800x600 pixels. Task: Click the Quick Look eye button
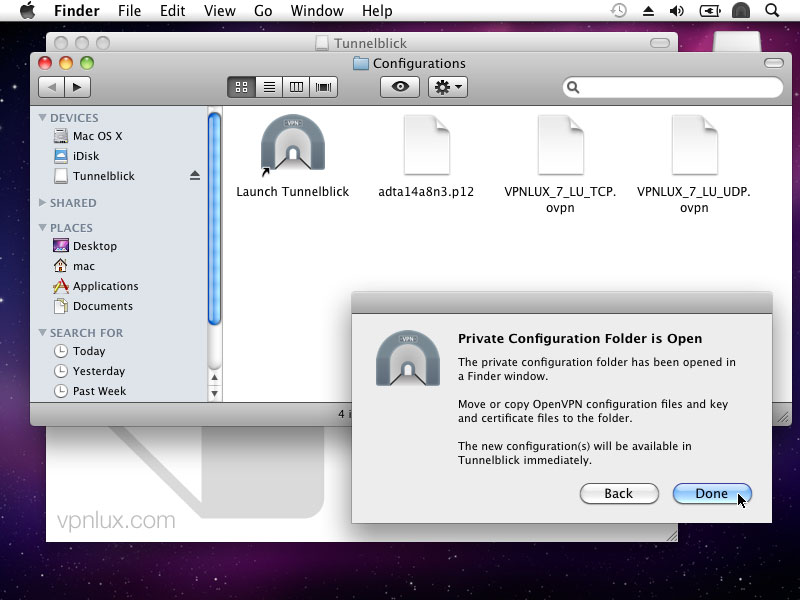(x=400, y=87)
